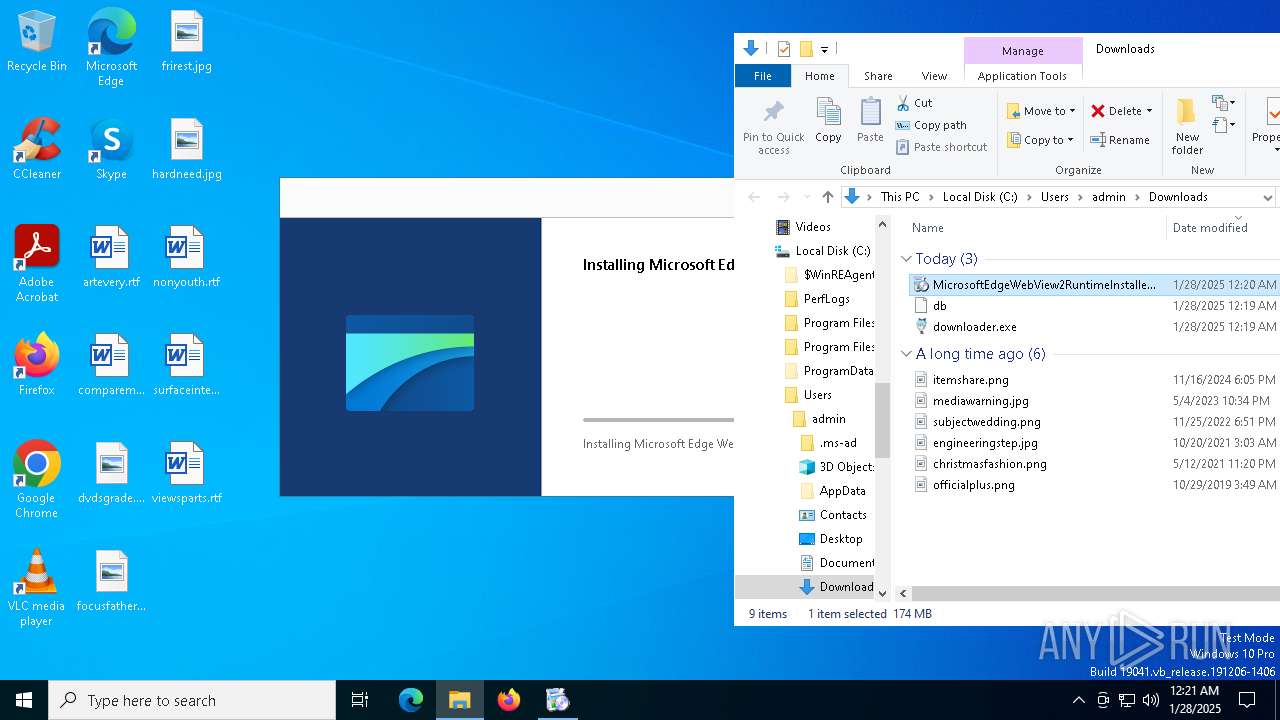Open Task View on the taskbar
This screenshot has width=1280, height=720.
[360, 700]
